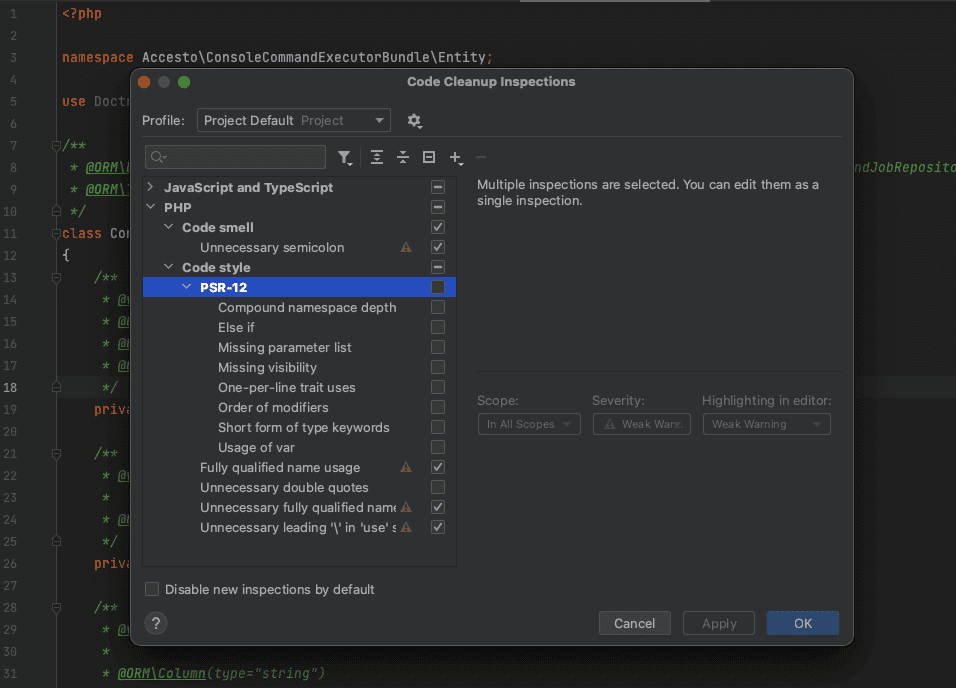Enable the PSR-12 checkbox
This screenshot has width=956, height=688.
[x=437, y=287]
